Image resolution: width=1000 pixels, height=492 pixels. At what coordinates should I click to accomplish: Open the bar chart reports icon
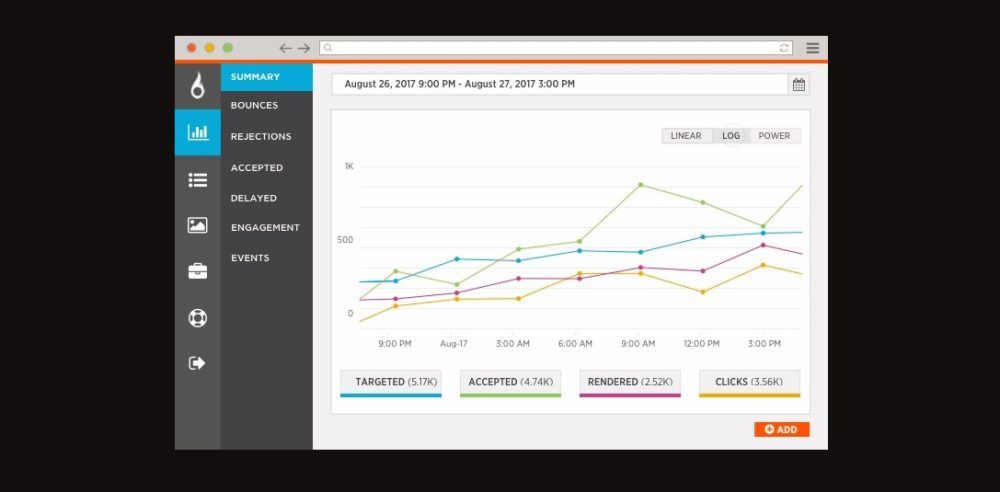tap(197, 132)
